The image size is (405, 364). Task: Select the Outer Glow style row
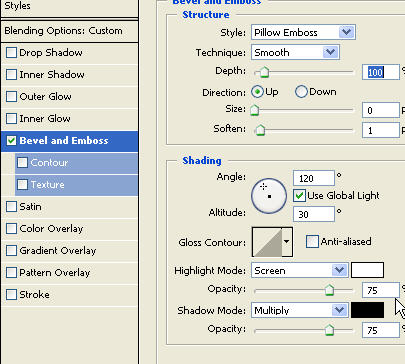[69, 97]
